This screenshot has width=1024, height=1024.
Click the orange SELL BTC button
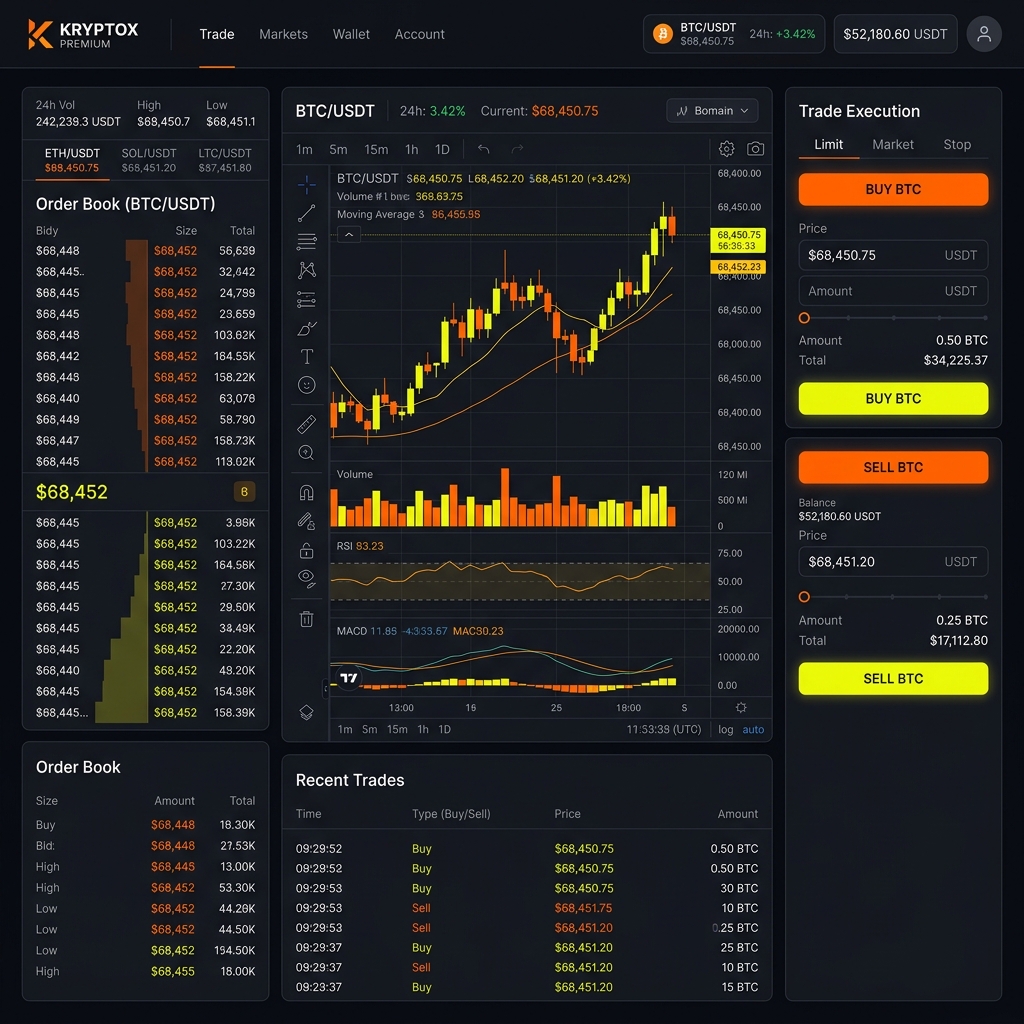tap(893, 467)
